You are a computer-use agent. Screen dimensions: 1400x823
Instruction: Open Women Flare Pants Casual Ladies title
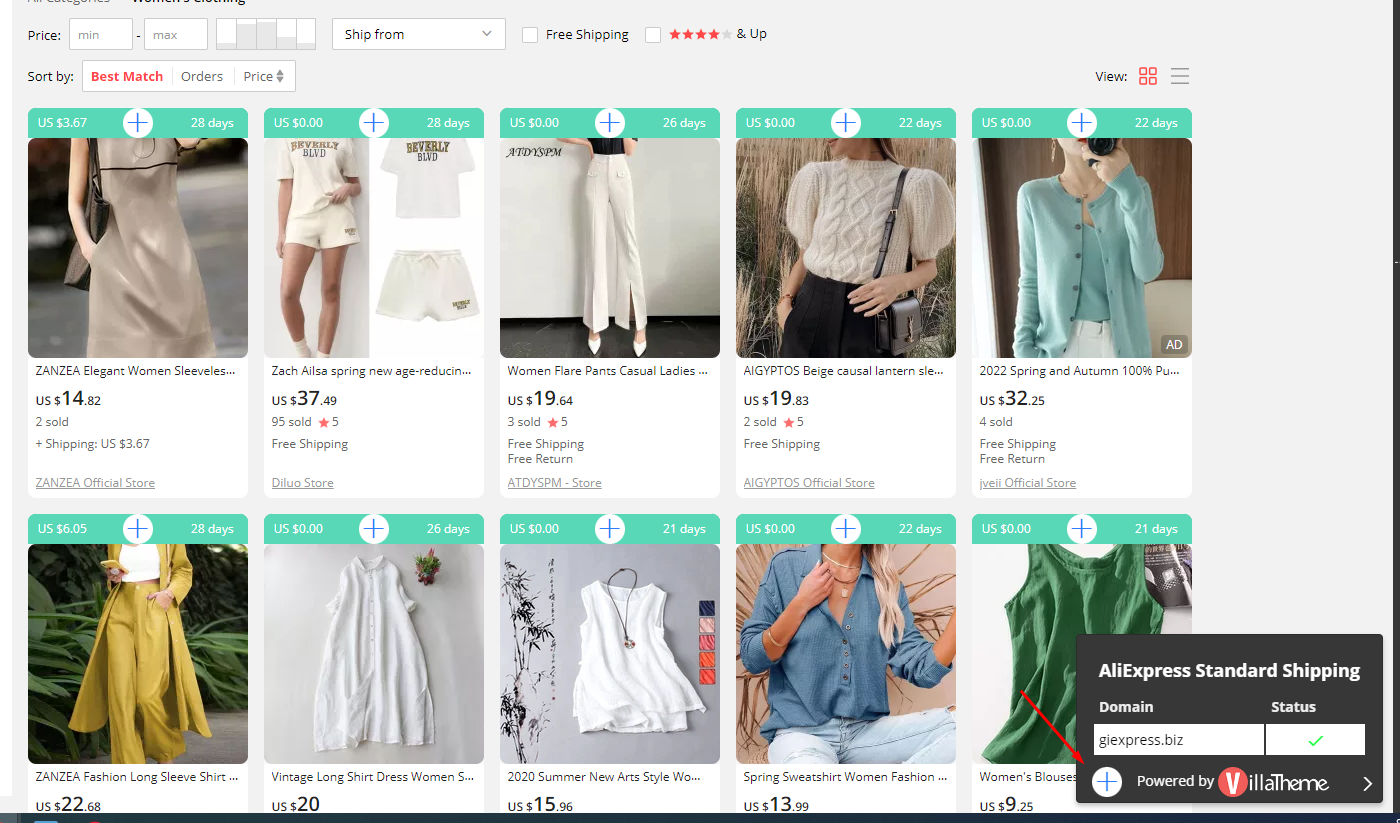click(x=610, y=371)
